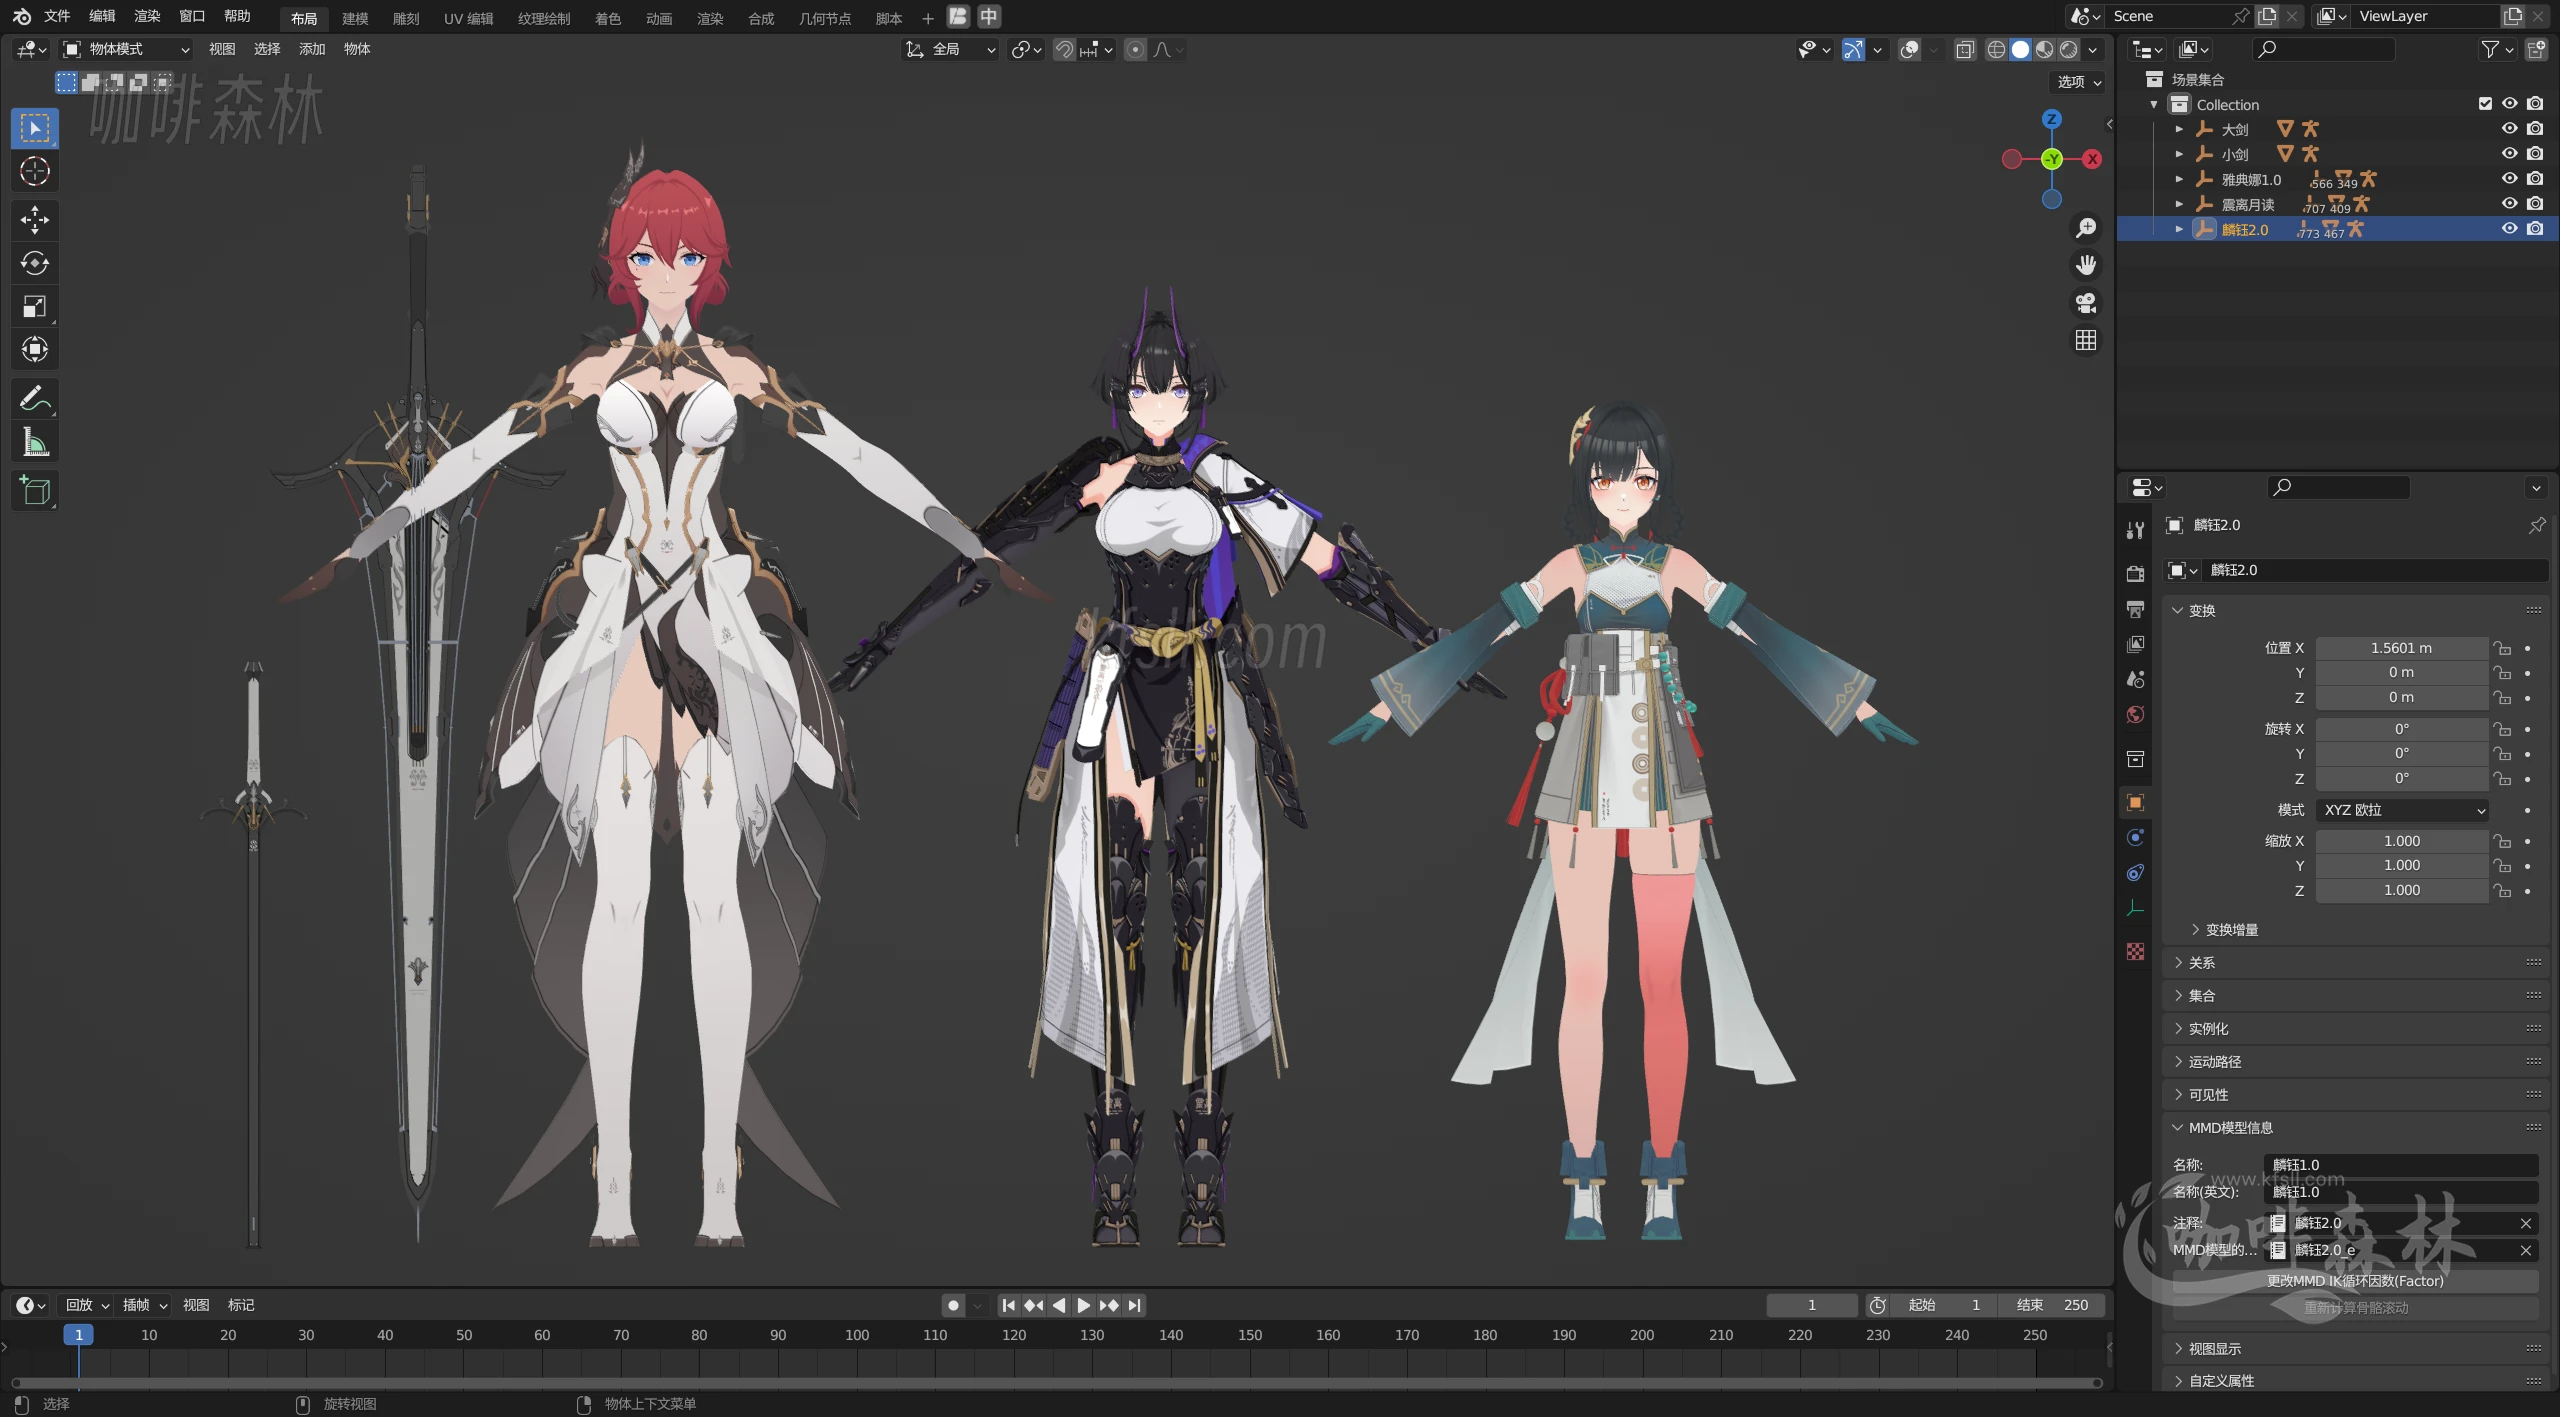Click the 结束 frame 250 field

point(2053,1306)
